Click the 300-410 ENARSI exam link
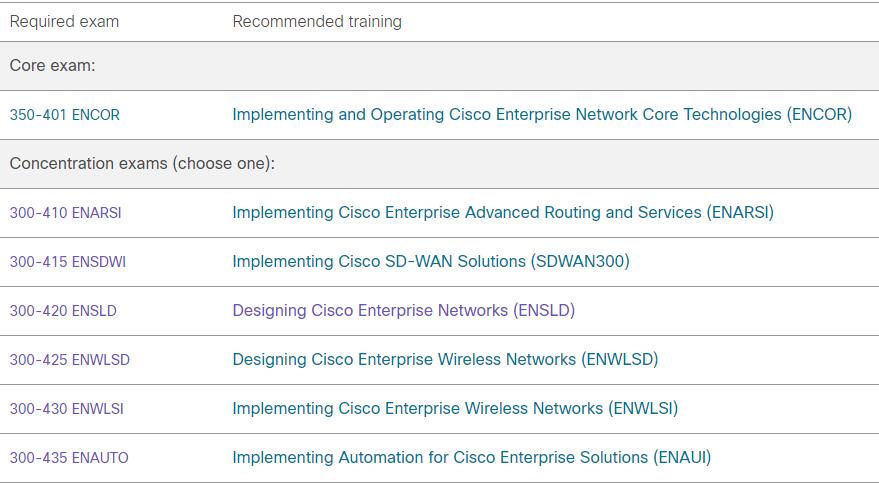 coord(66,213)
